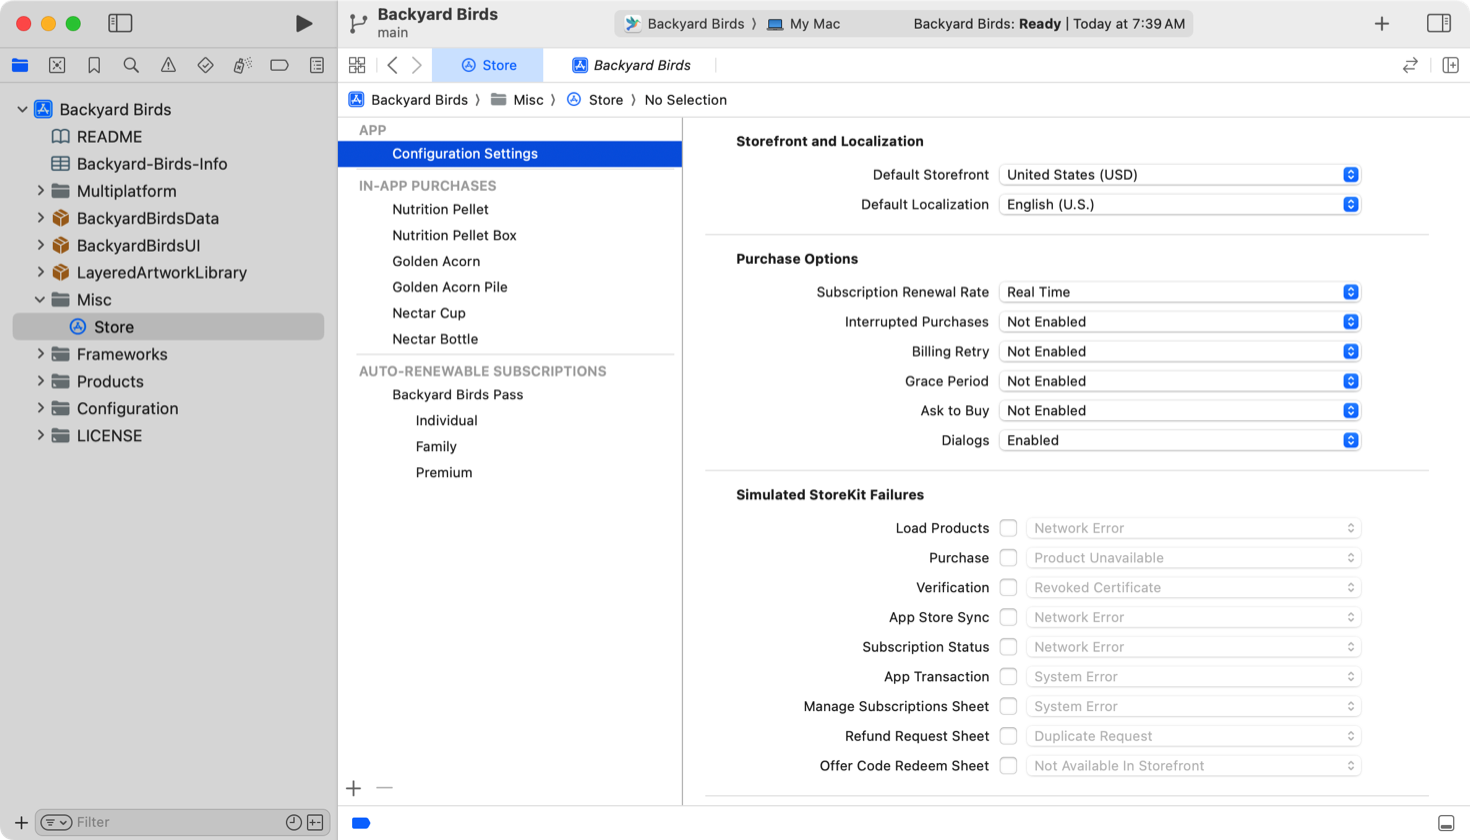Open the Source Control navigator icon
This screenshot has height=840, width=1470.
click(x=57, y=65)
